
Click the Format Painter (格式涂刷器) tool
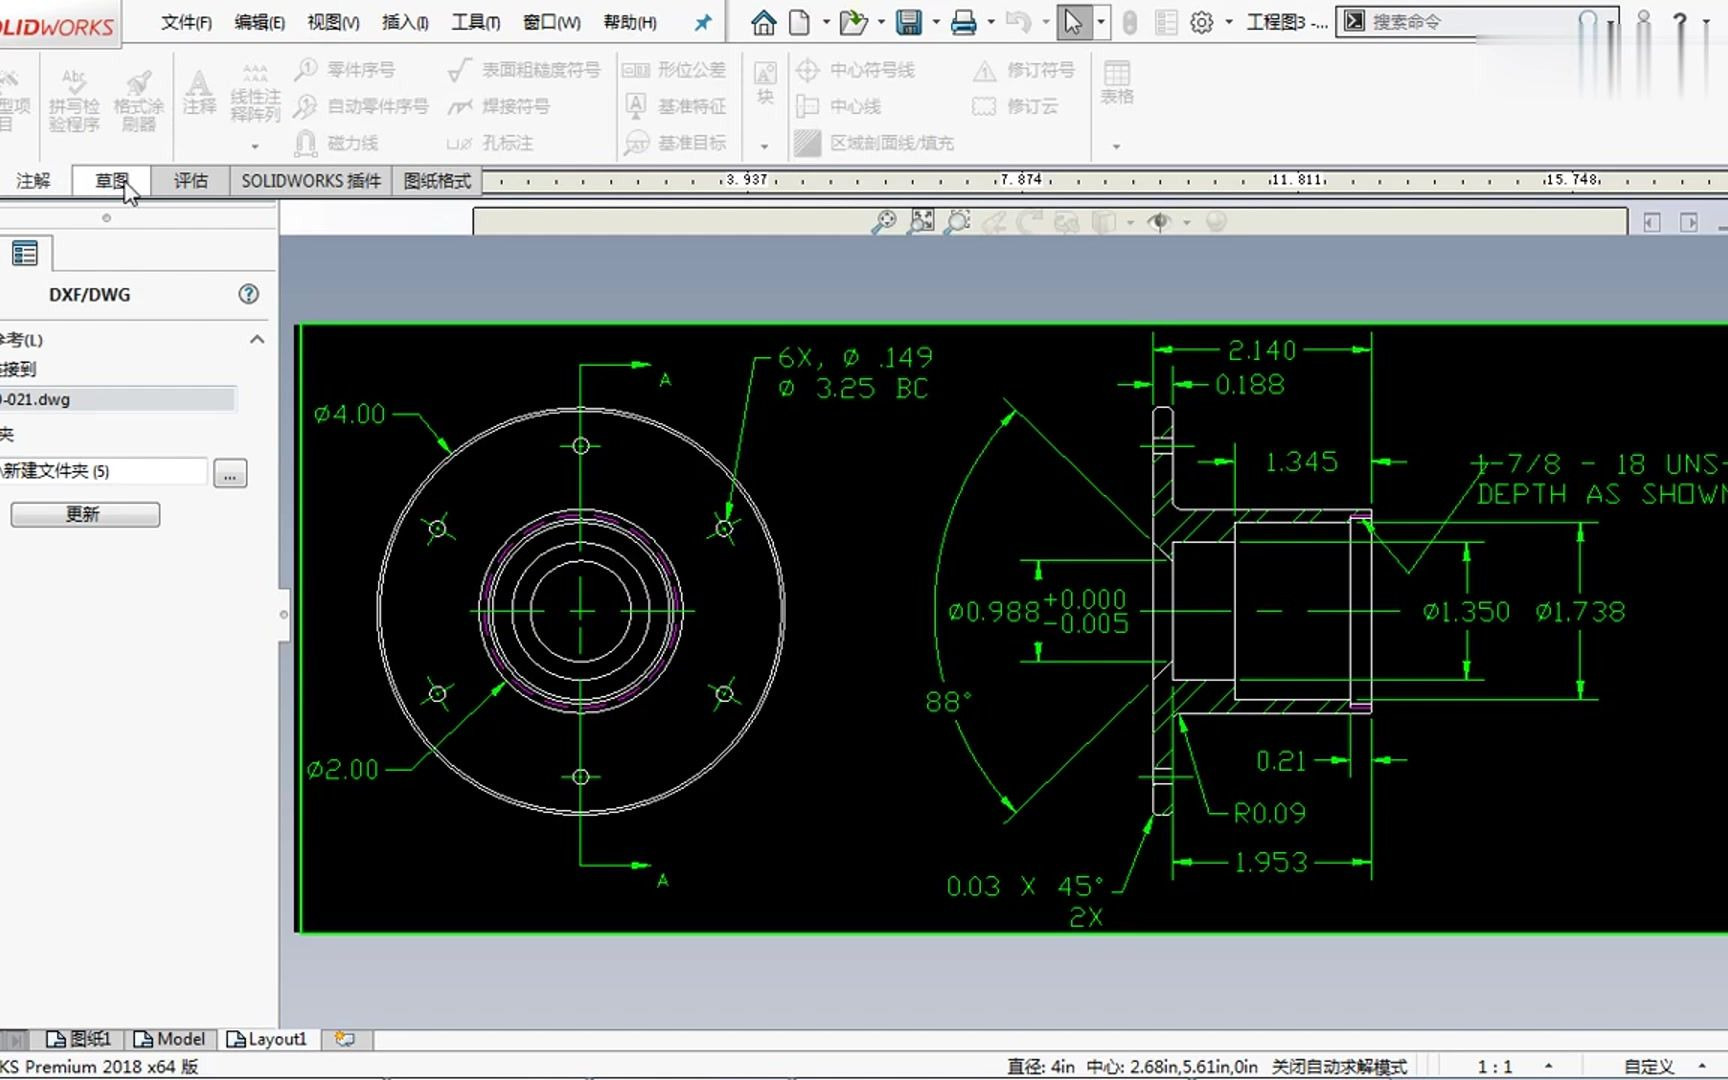138,100
